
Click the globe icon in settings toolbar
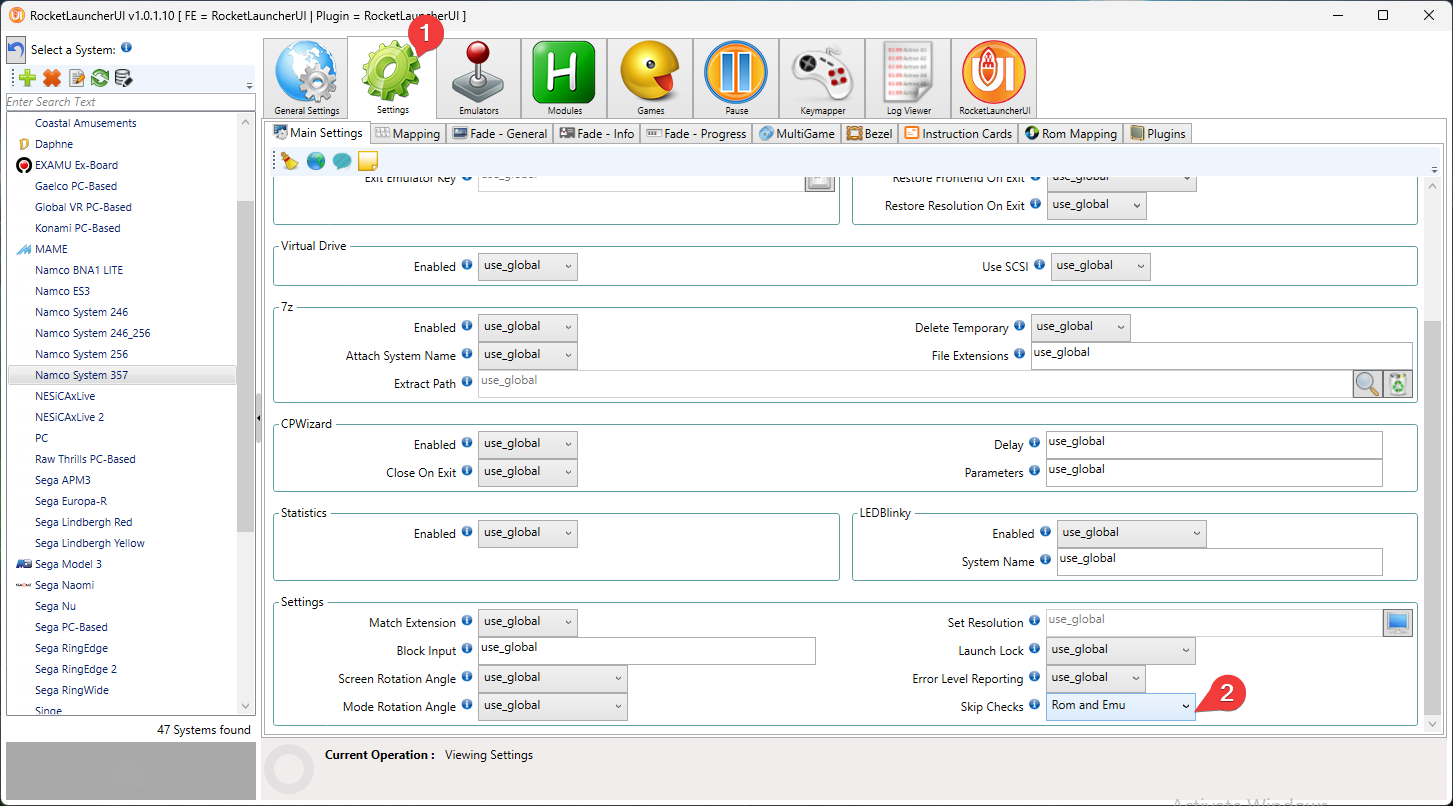point(316,161)
